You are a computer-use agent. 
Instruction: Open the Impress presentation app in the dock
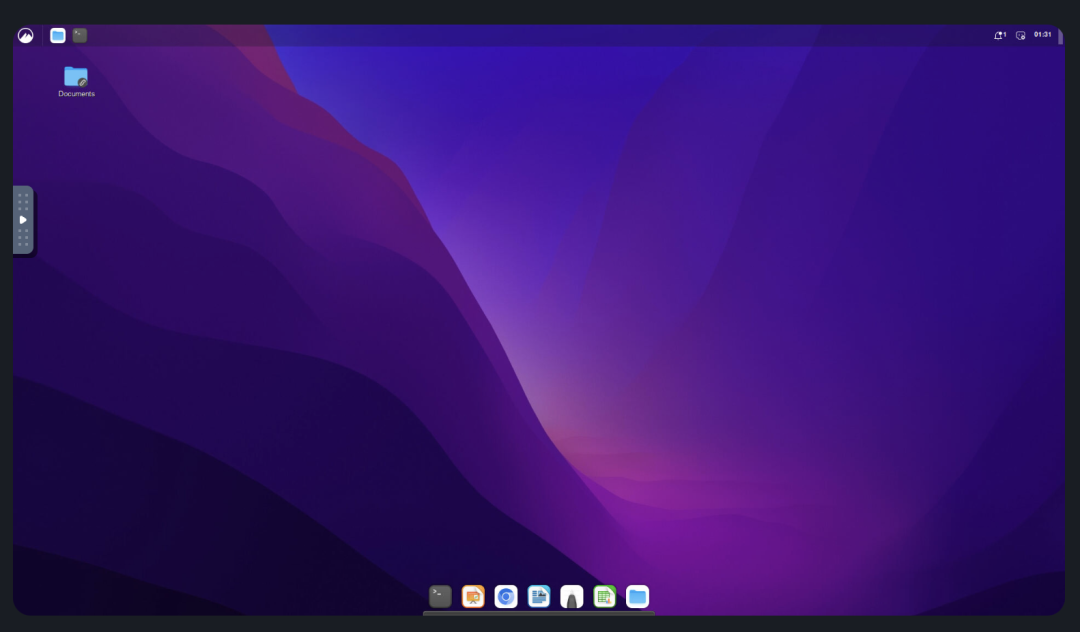(473, 597)
